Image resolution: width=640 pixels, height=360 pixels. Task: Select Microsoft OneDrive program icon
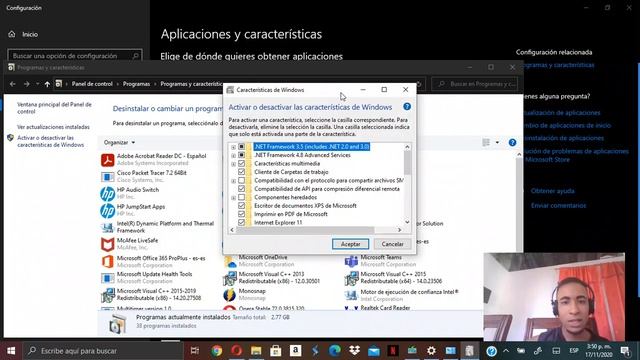pos(230,262)
